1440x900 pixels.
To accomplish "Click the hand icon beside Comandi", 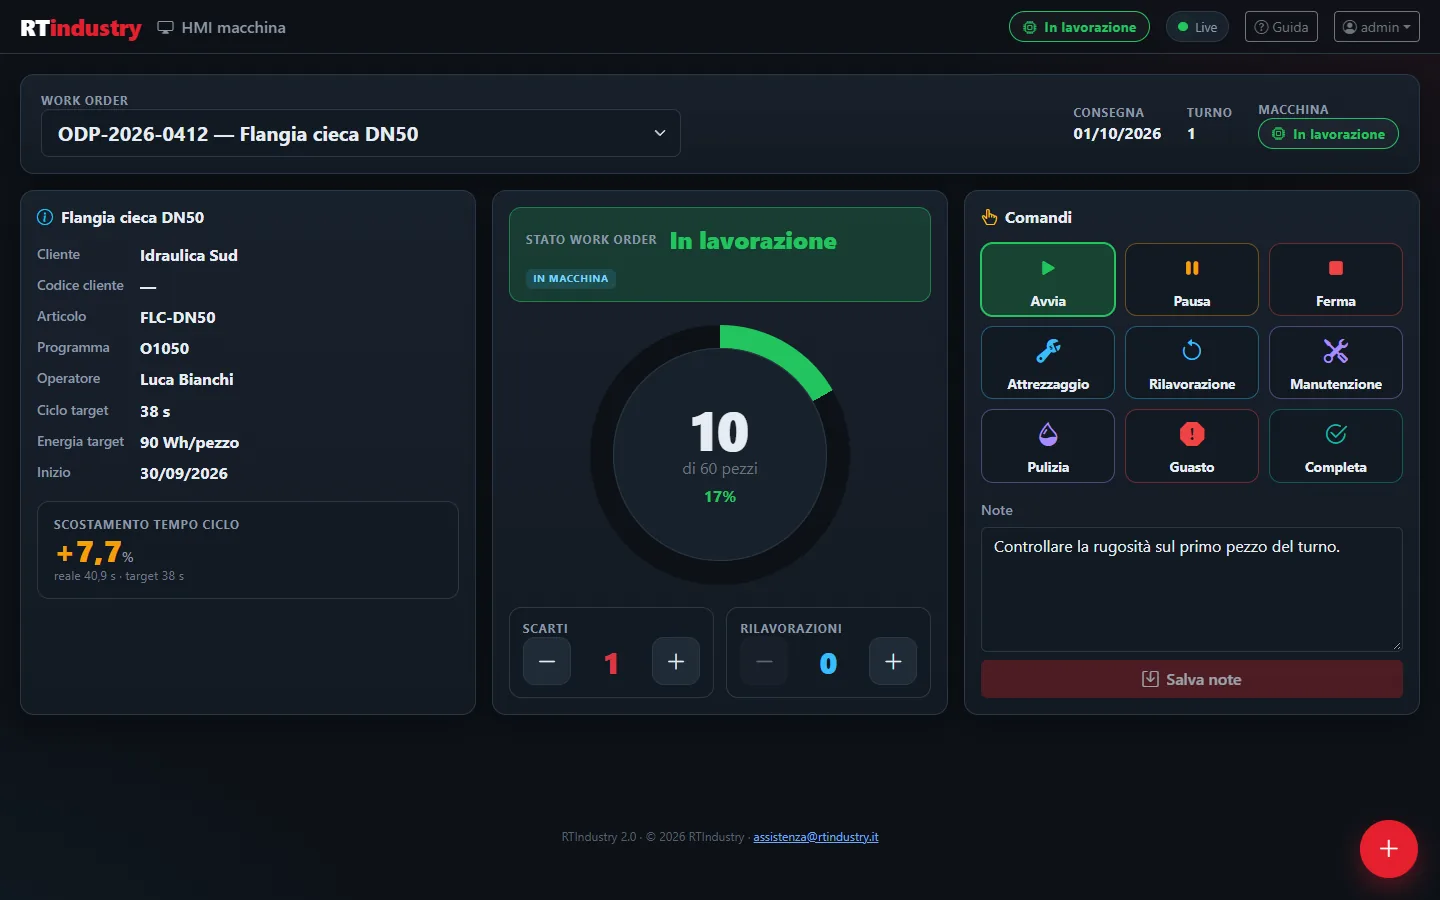I will point(990,217).
